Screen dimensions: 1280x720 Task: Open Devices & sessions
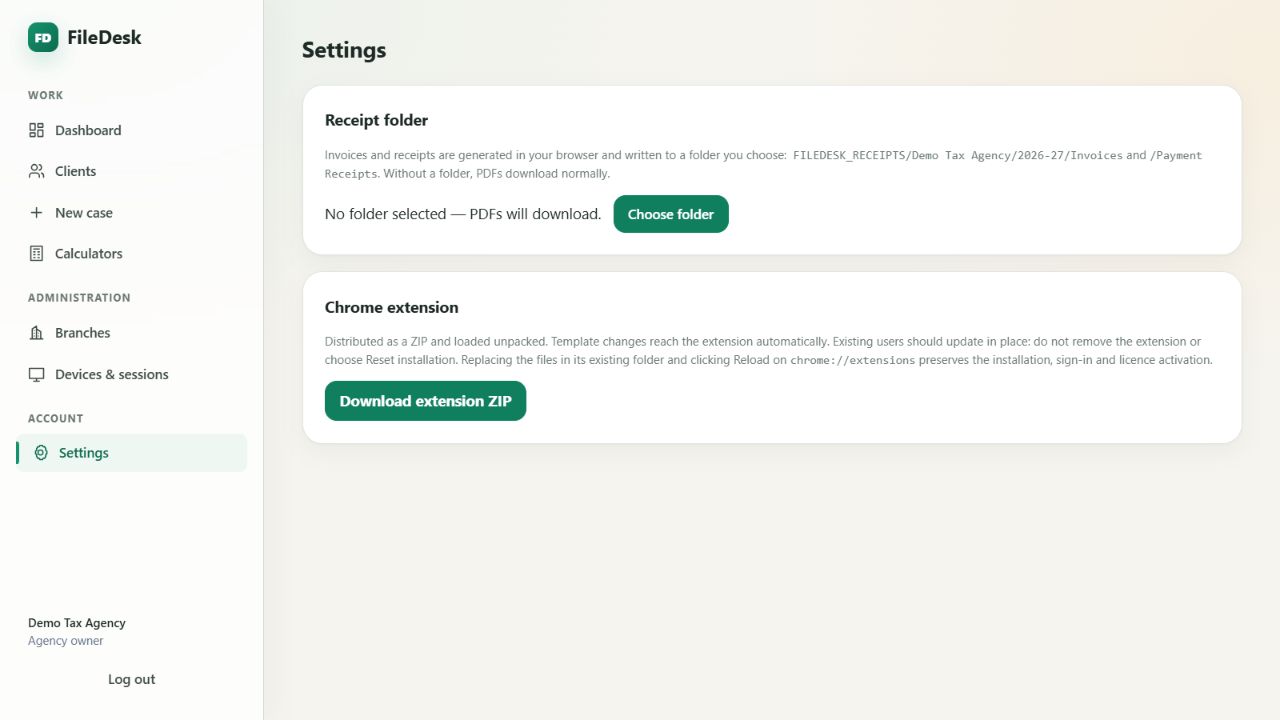132,374
